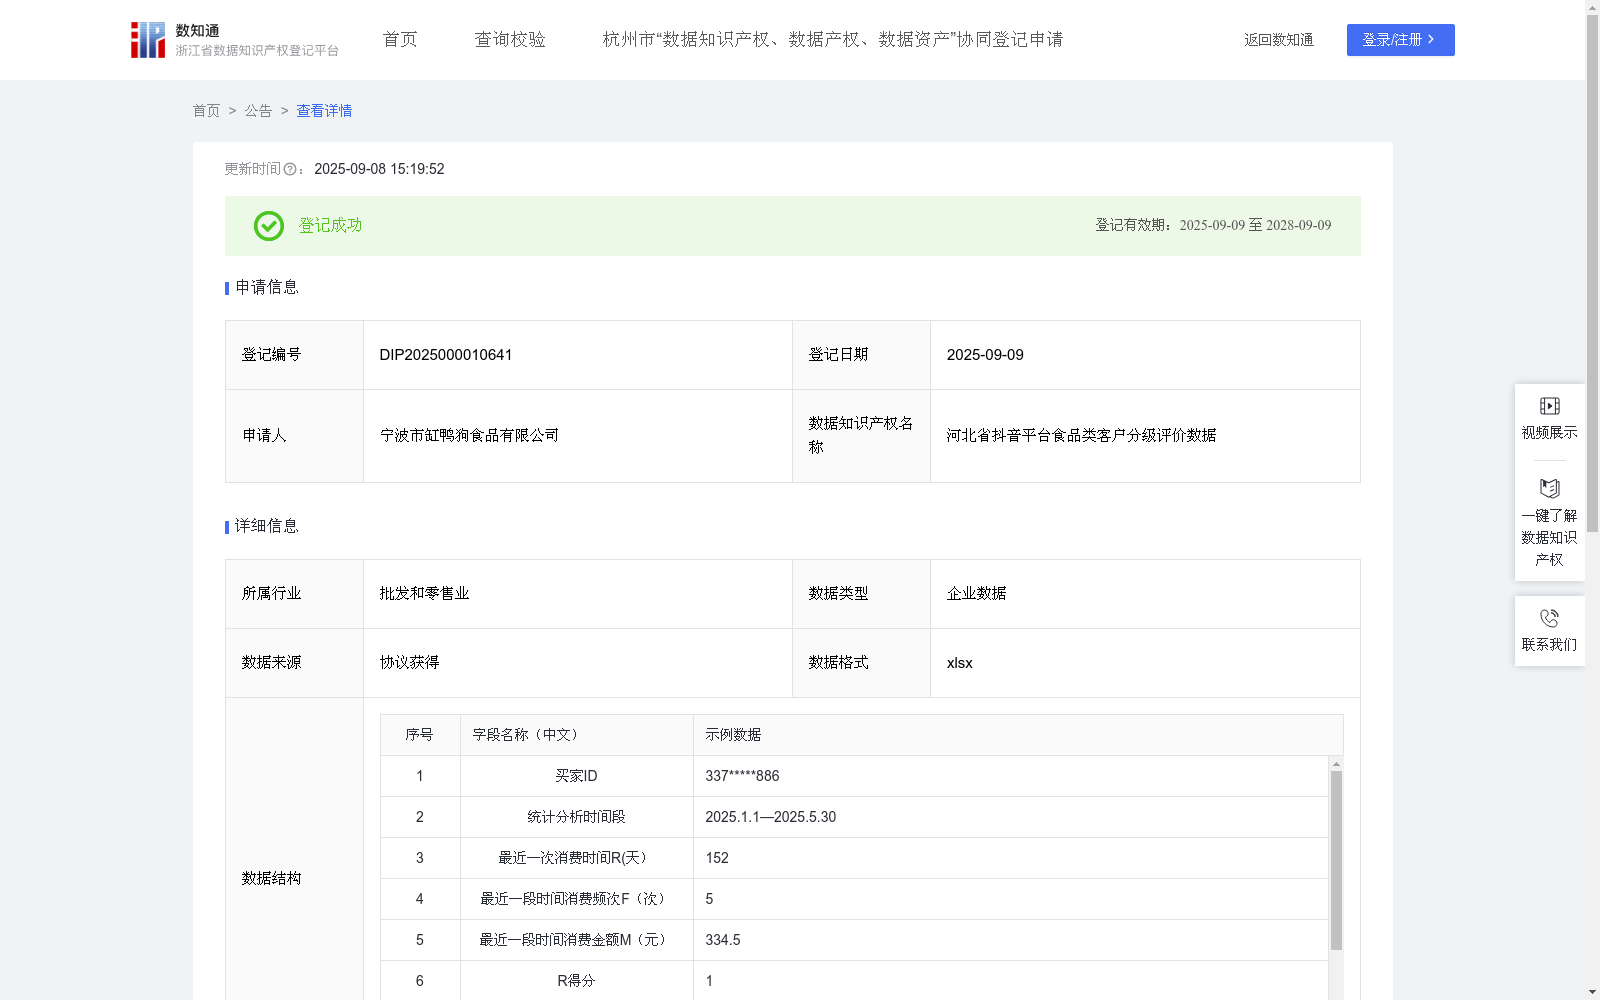
Task: Click the applicant 宁波市缸鸭狗食品有限公司
Action: tap(469, 435)
